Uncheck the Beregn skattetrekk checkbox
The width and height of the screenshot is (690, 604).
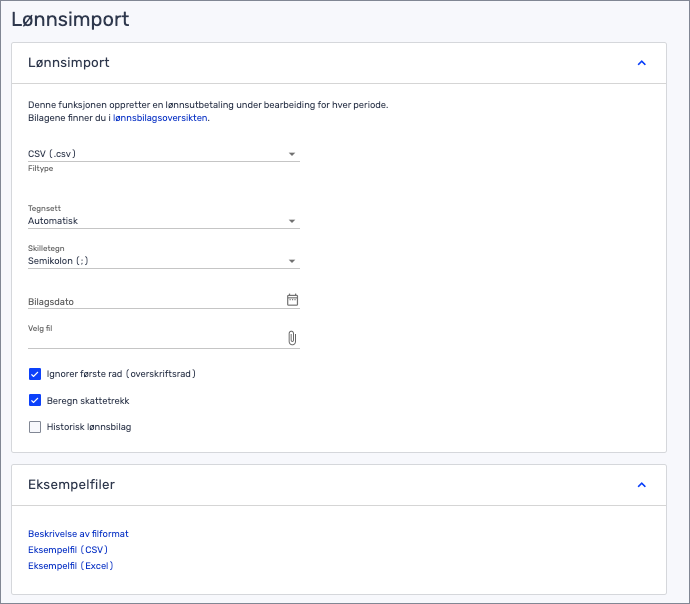pos(35,400)
